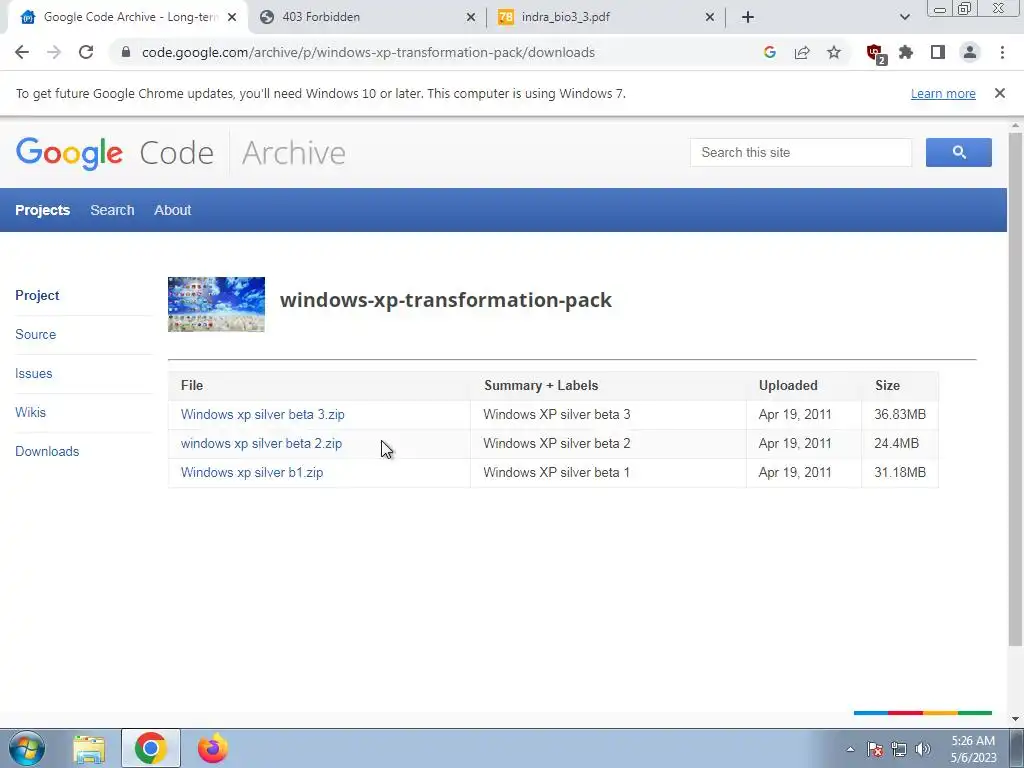Reload the current page
The image size is (1024, 768).
86,52
